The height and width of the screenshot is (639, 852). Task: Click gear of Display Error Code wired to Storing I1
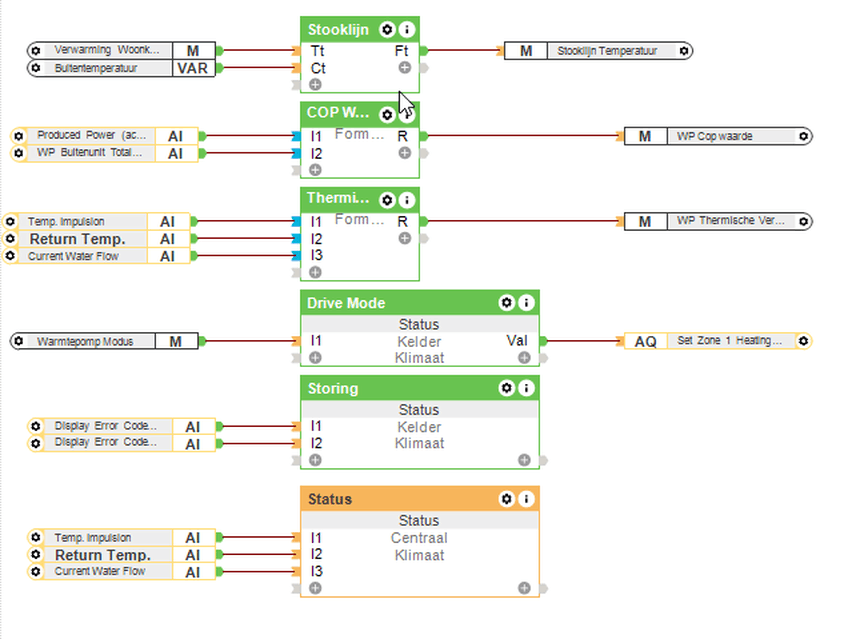click(36, 426)
